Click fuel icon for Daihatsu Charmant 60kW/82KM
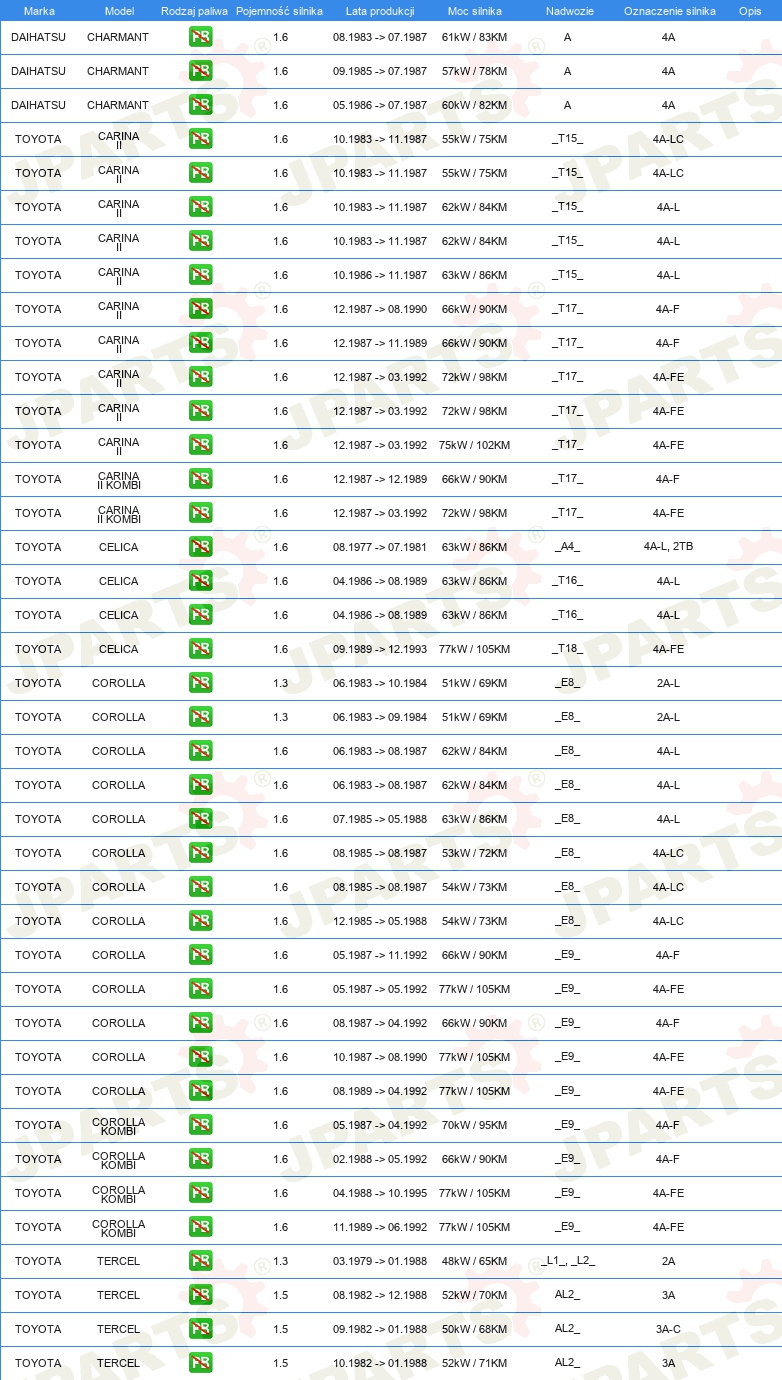 coord(200,105)
